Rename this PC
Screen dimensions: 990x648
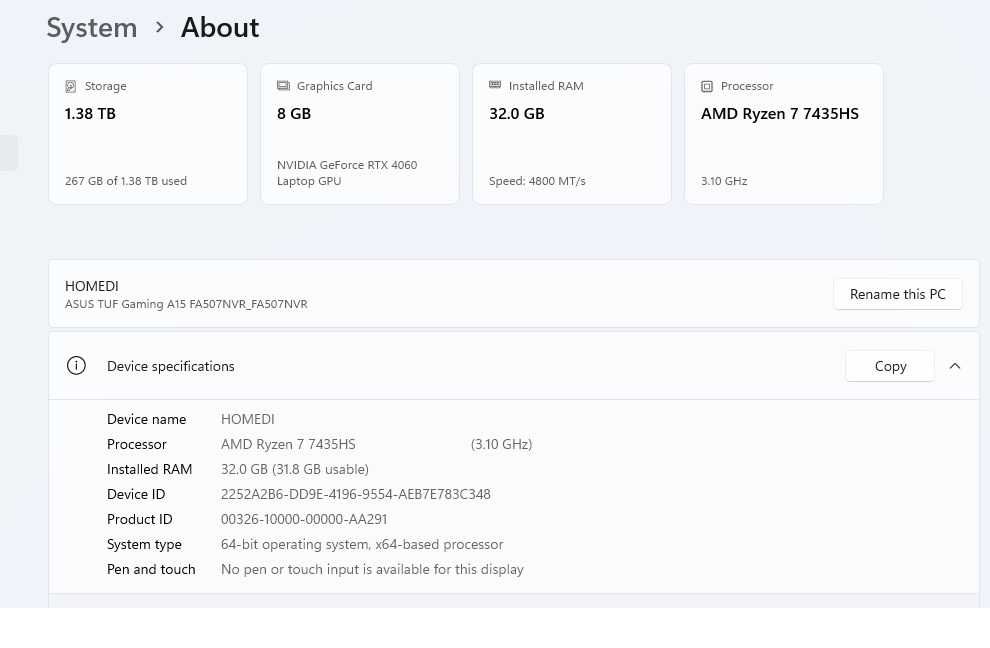coord(897,294)
